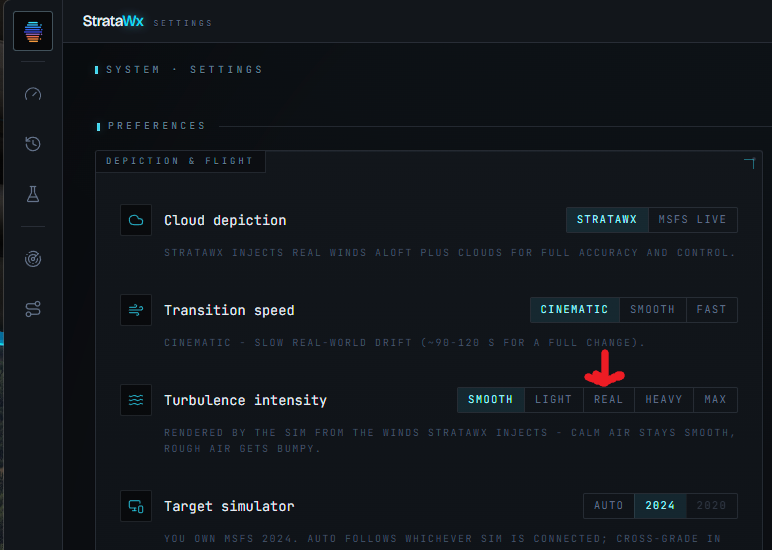Click description 'STRATAWX INJECTS REAL WINDS ALOFT'
This screenshot has width=772, height=550.
click(x=450, y=253)
